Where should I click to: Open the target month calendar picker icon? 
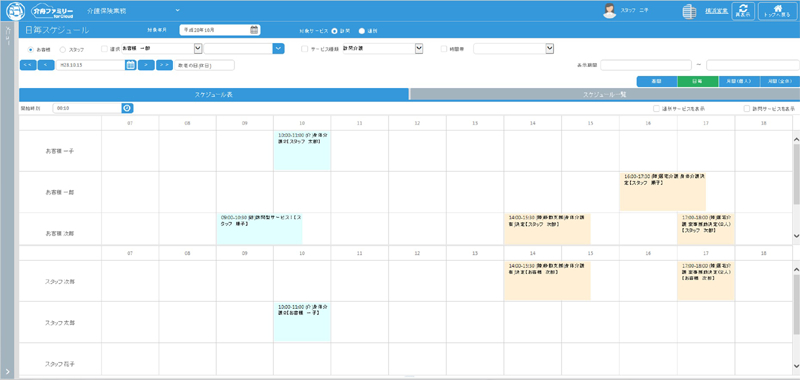click(254, 30)
